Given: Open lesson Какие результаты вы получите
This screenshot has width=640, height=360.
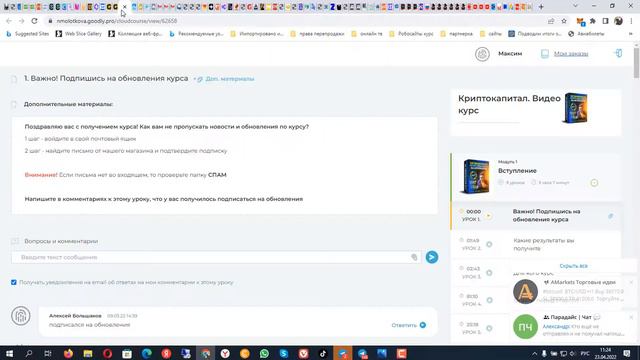Looking at the screenshot, I should 544,244.
